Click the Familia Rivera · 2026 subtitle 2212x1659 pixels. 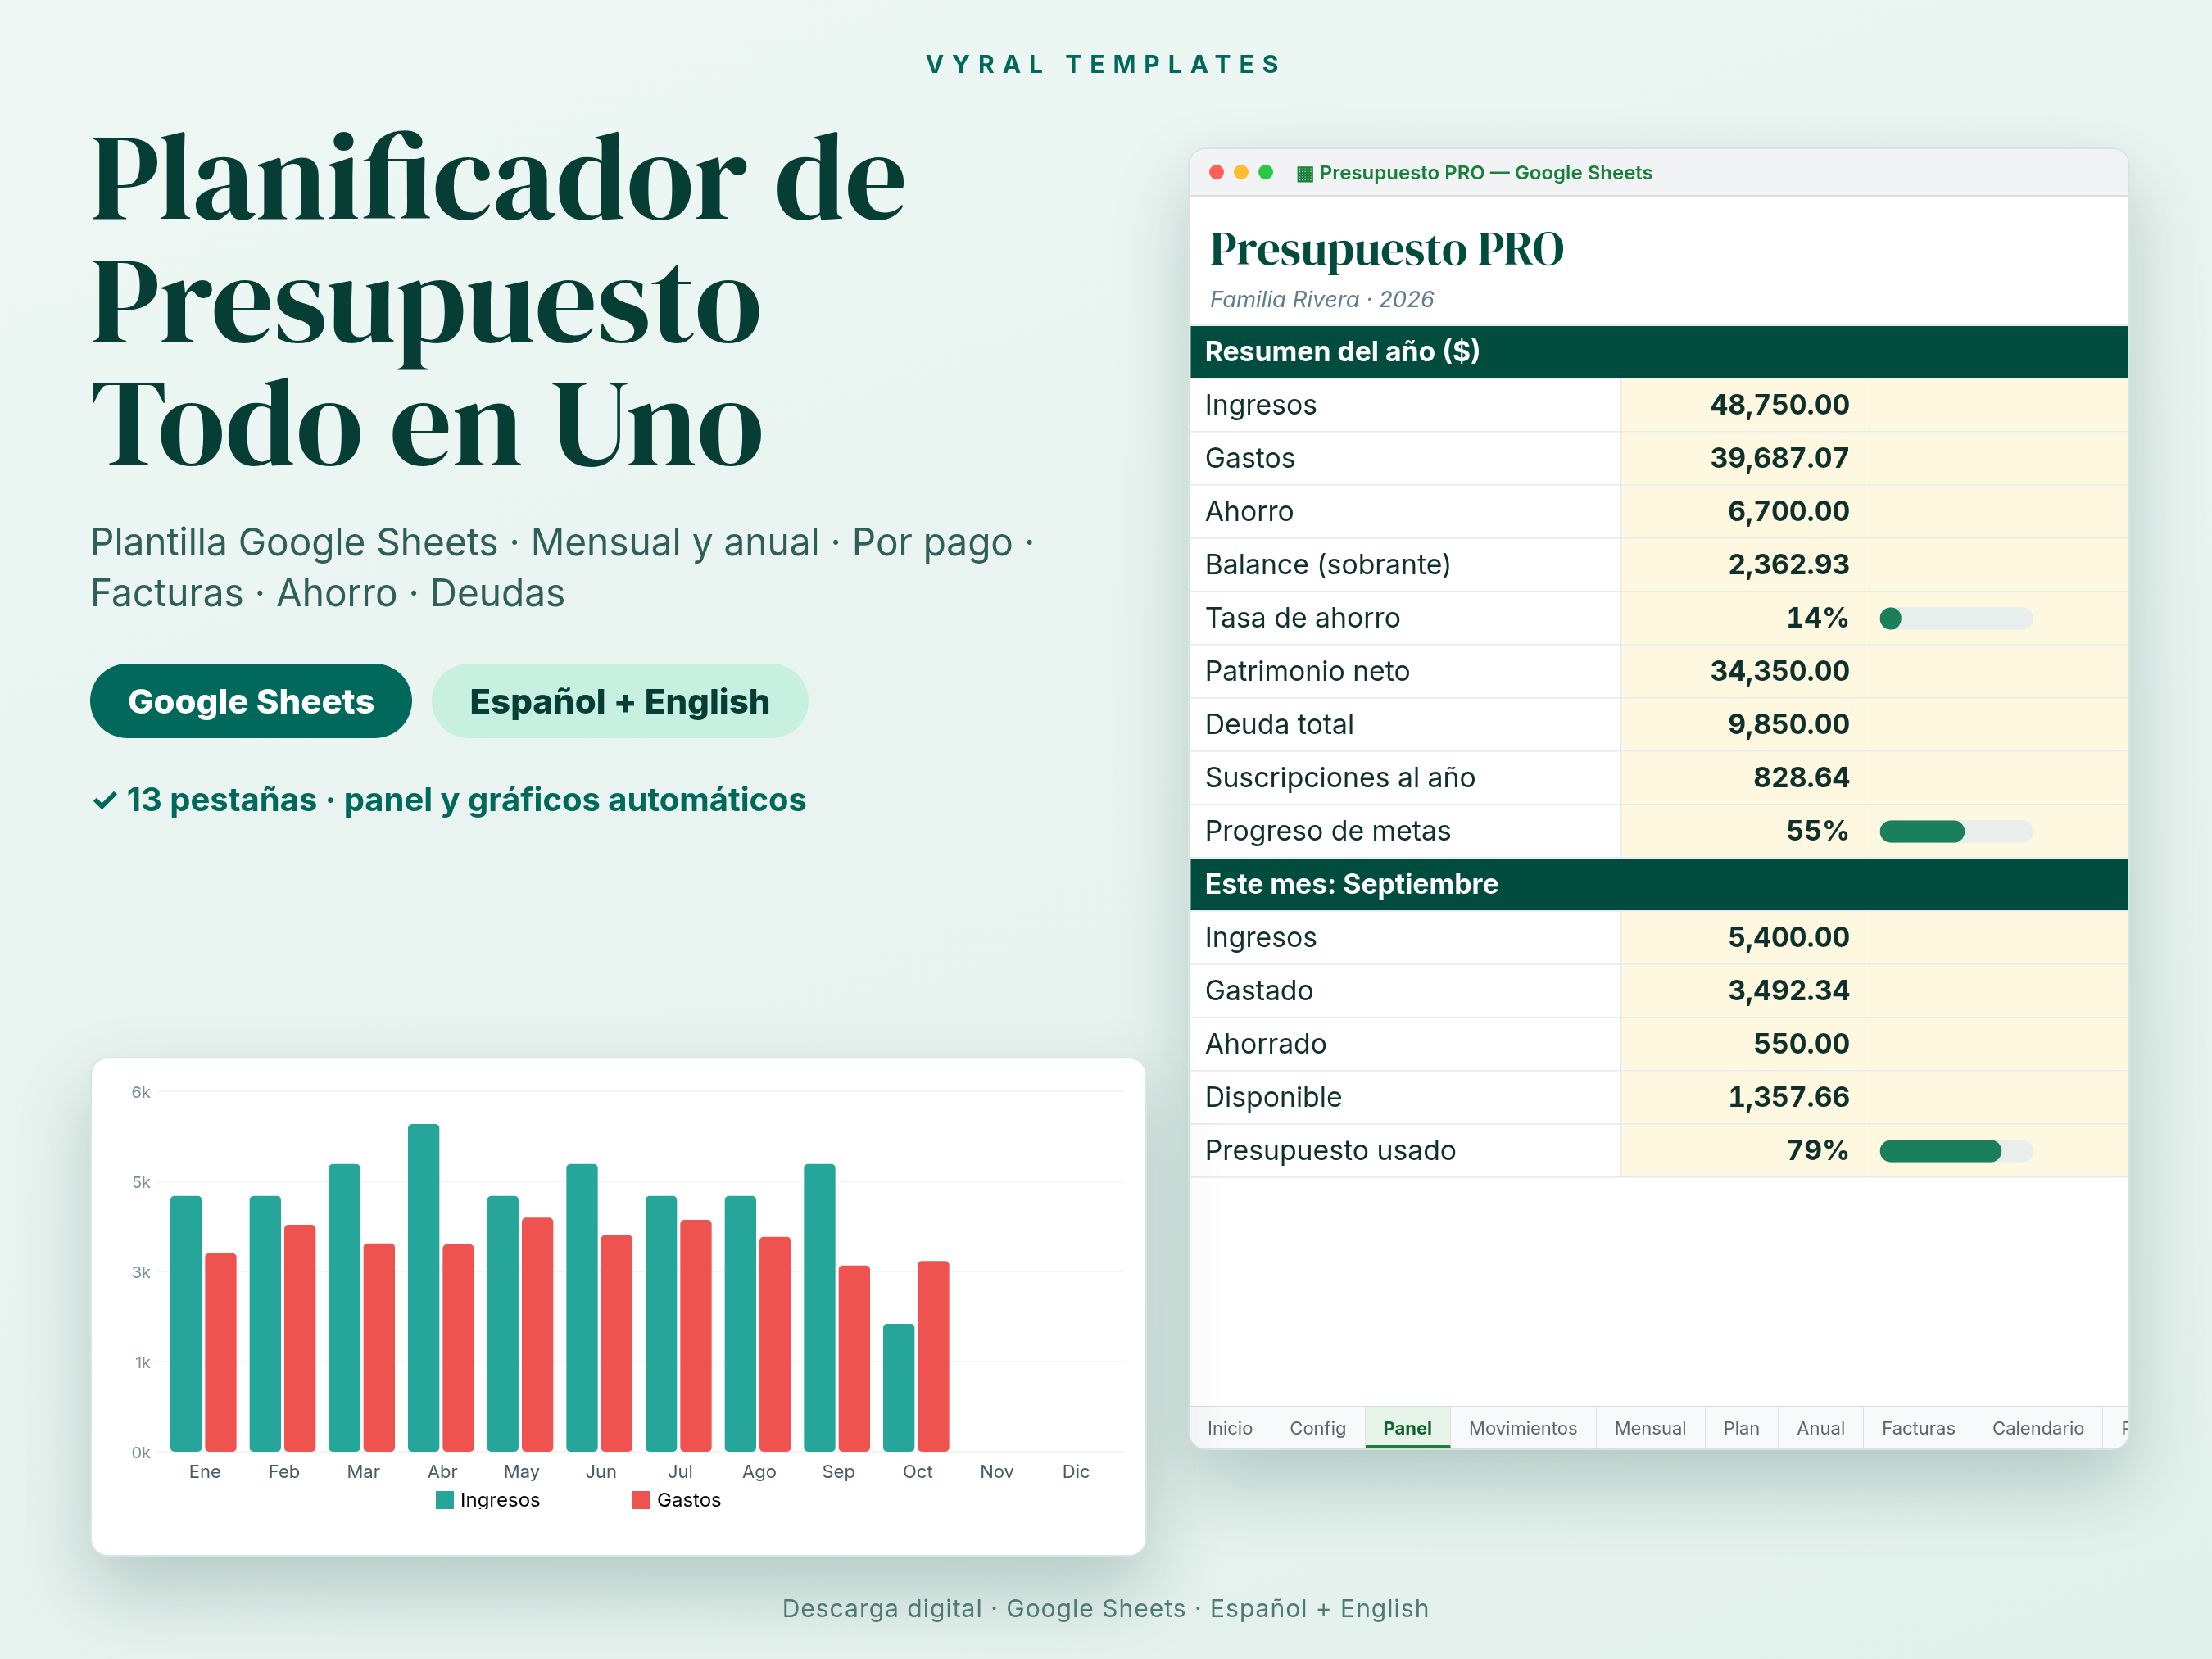pos(1321,299)
